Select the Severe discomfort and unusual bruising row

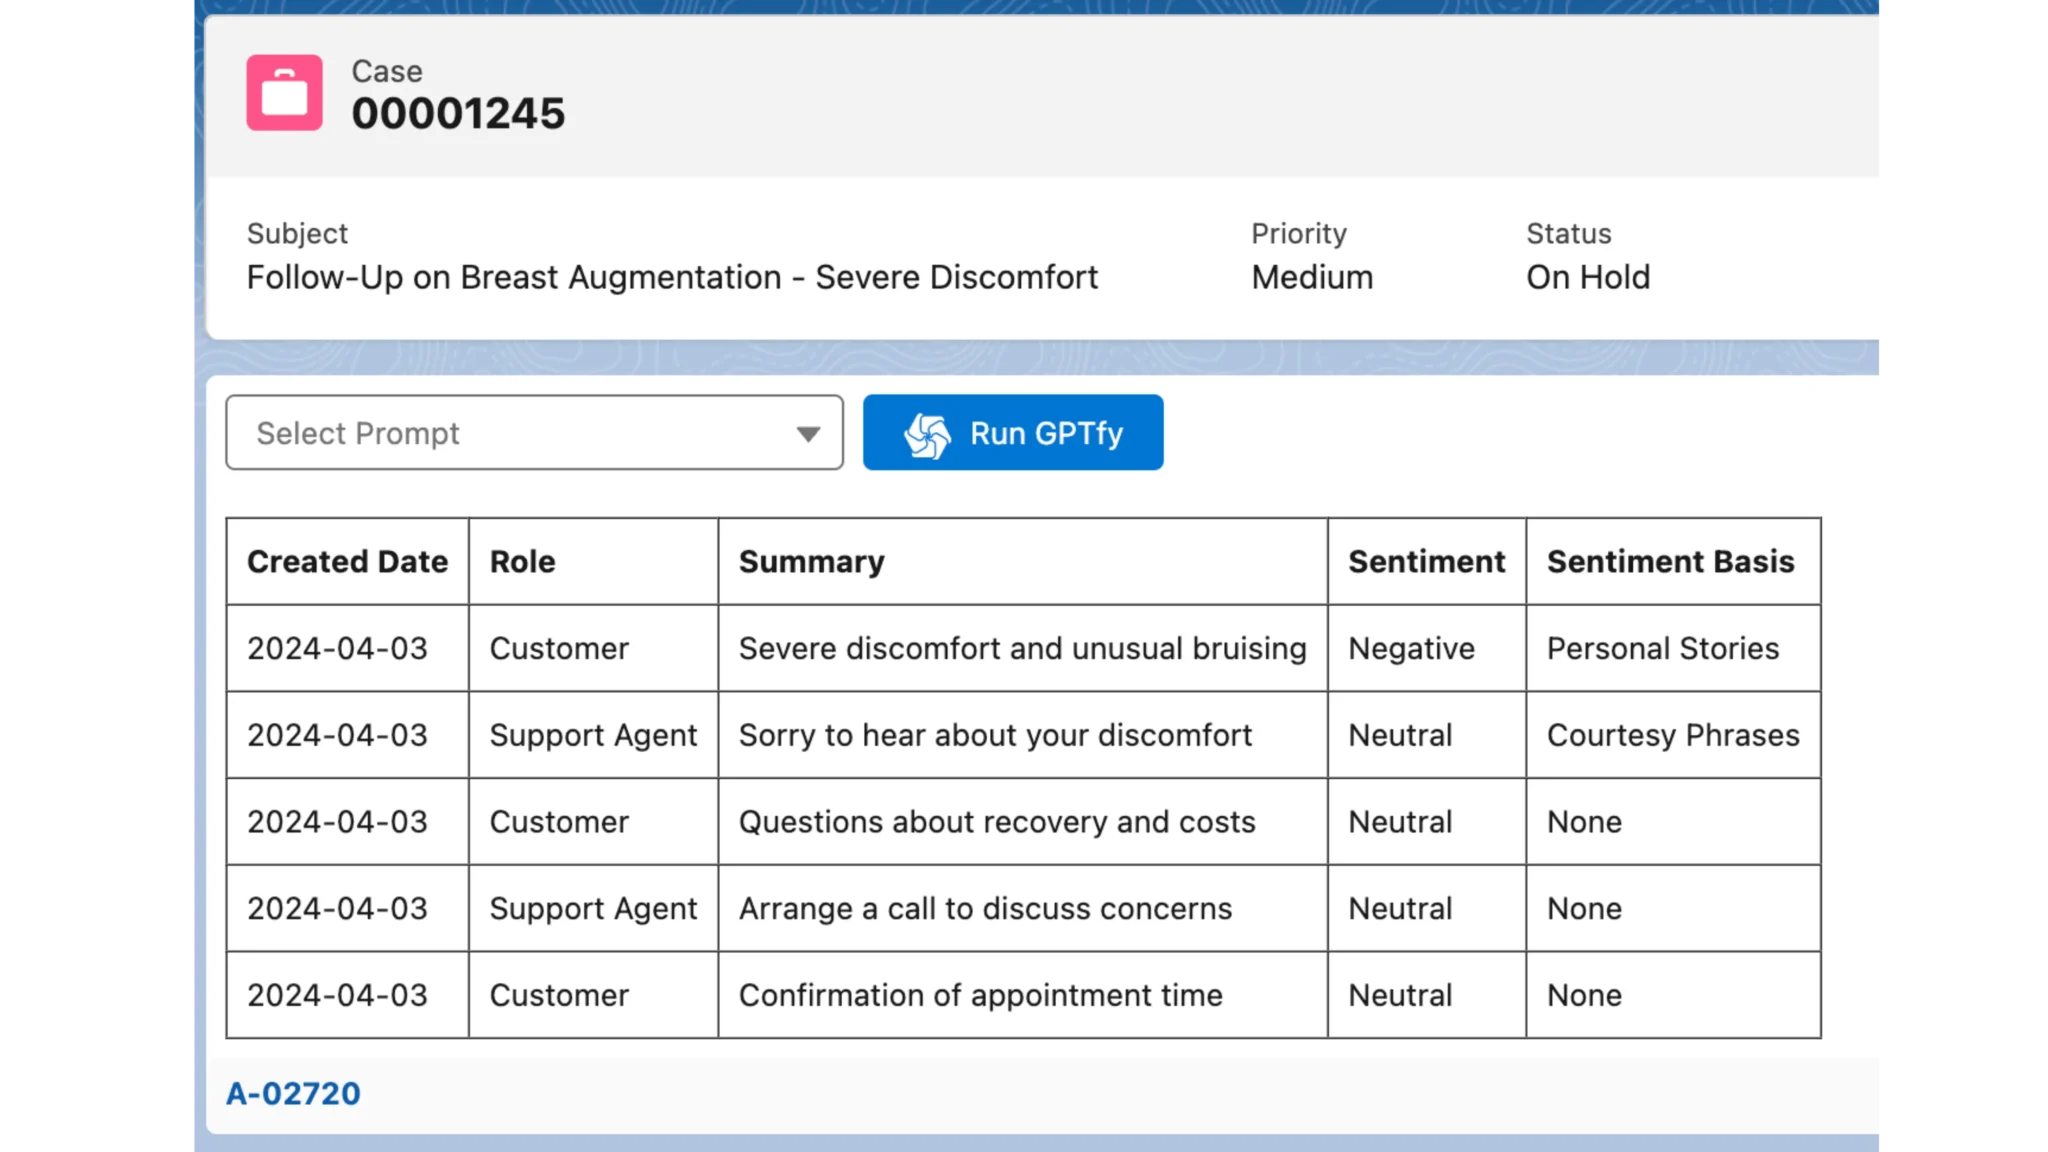1022,649
